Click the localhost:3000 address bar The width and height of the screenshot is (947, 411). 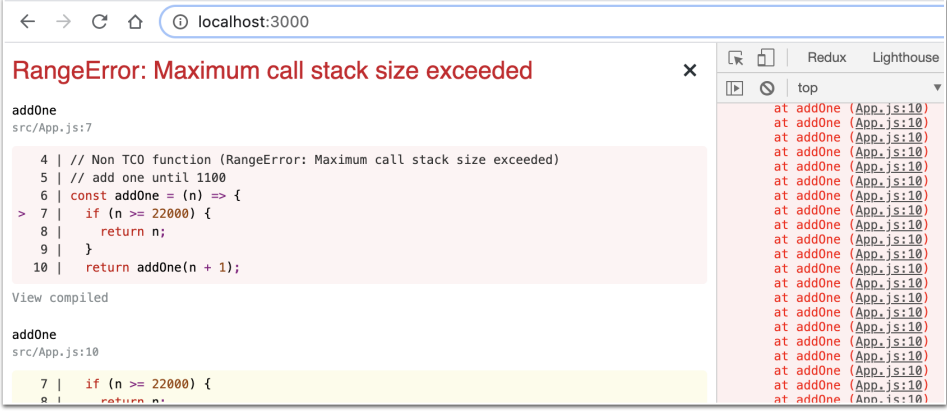(553, 22)
